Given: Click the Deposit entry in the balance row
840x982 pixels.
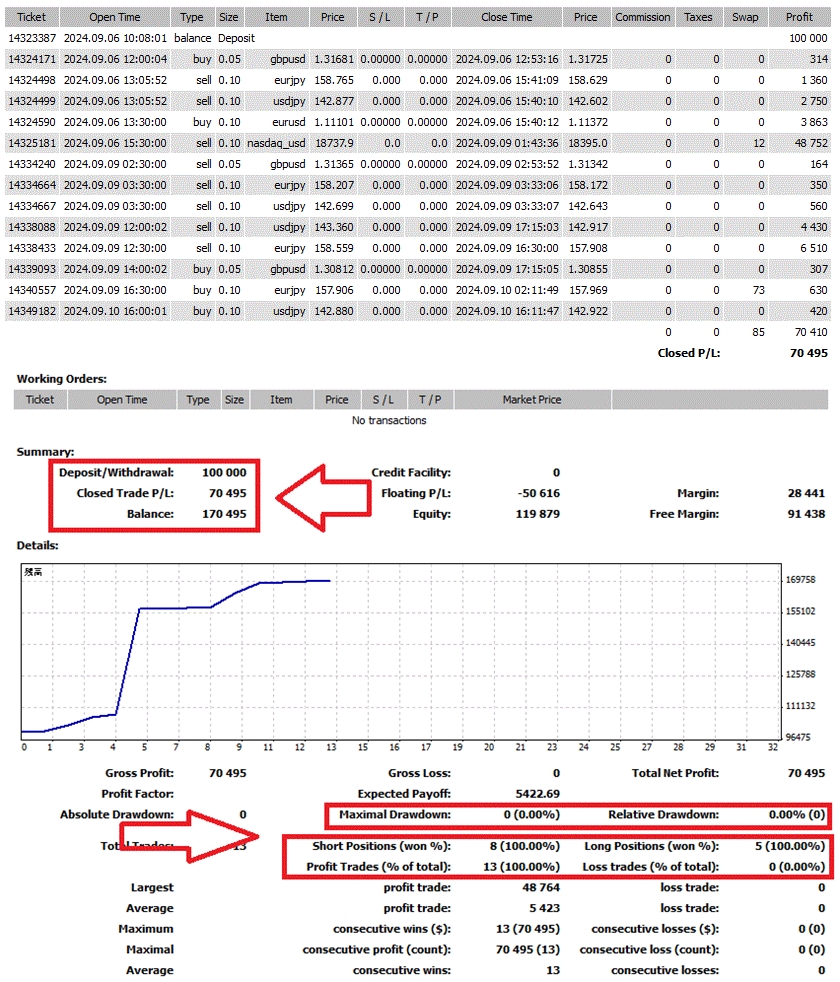Looking at the screenshot, I should (x=236, y=38).
